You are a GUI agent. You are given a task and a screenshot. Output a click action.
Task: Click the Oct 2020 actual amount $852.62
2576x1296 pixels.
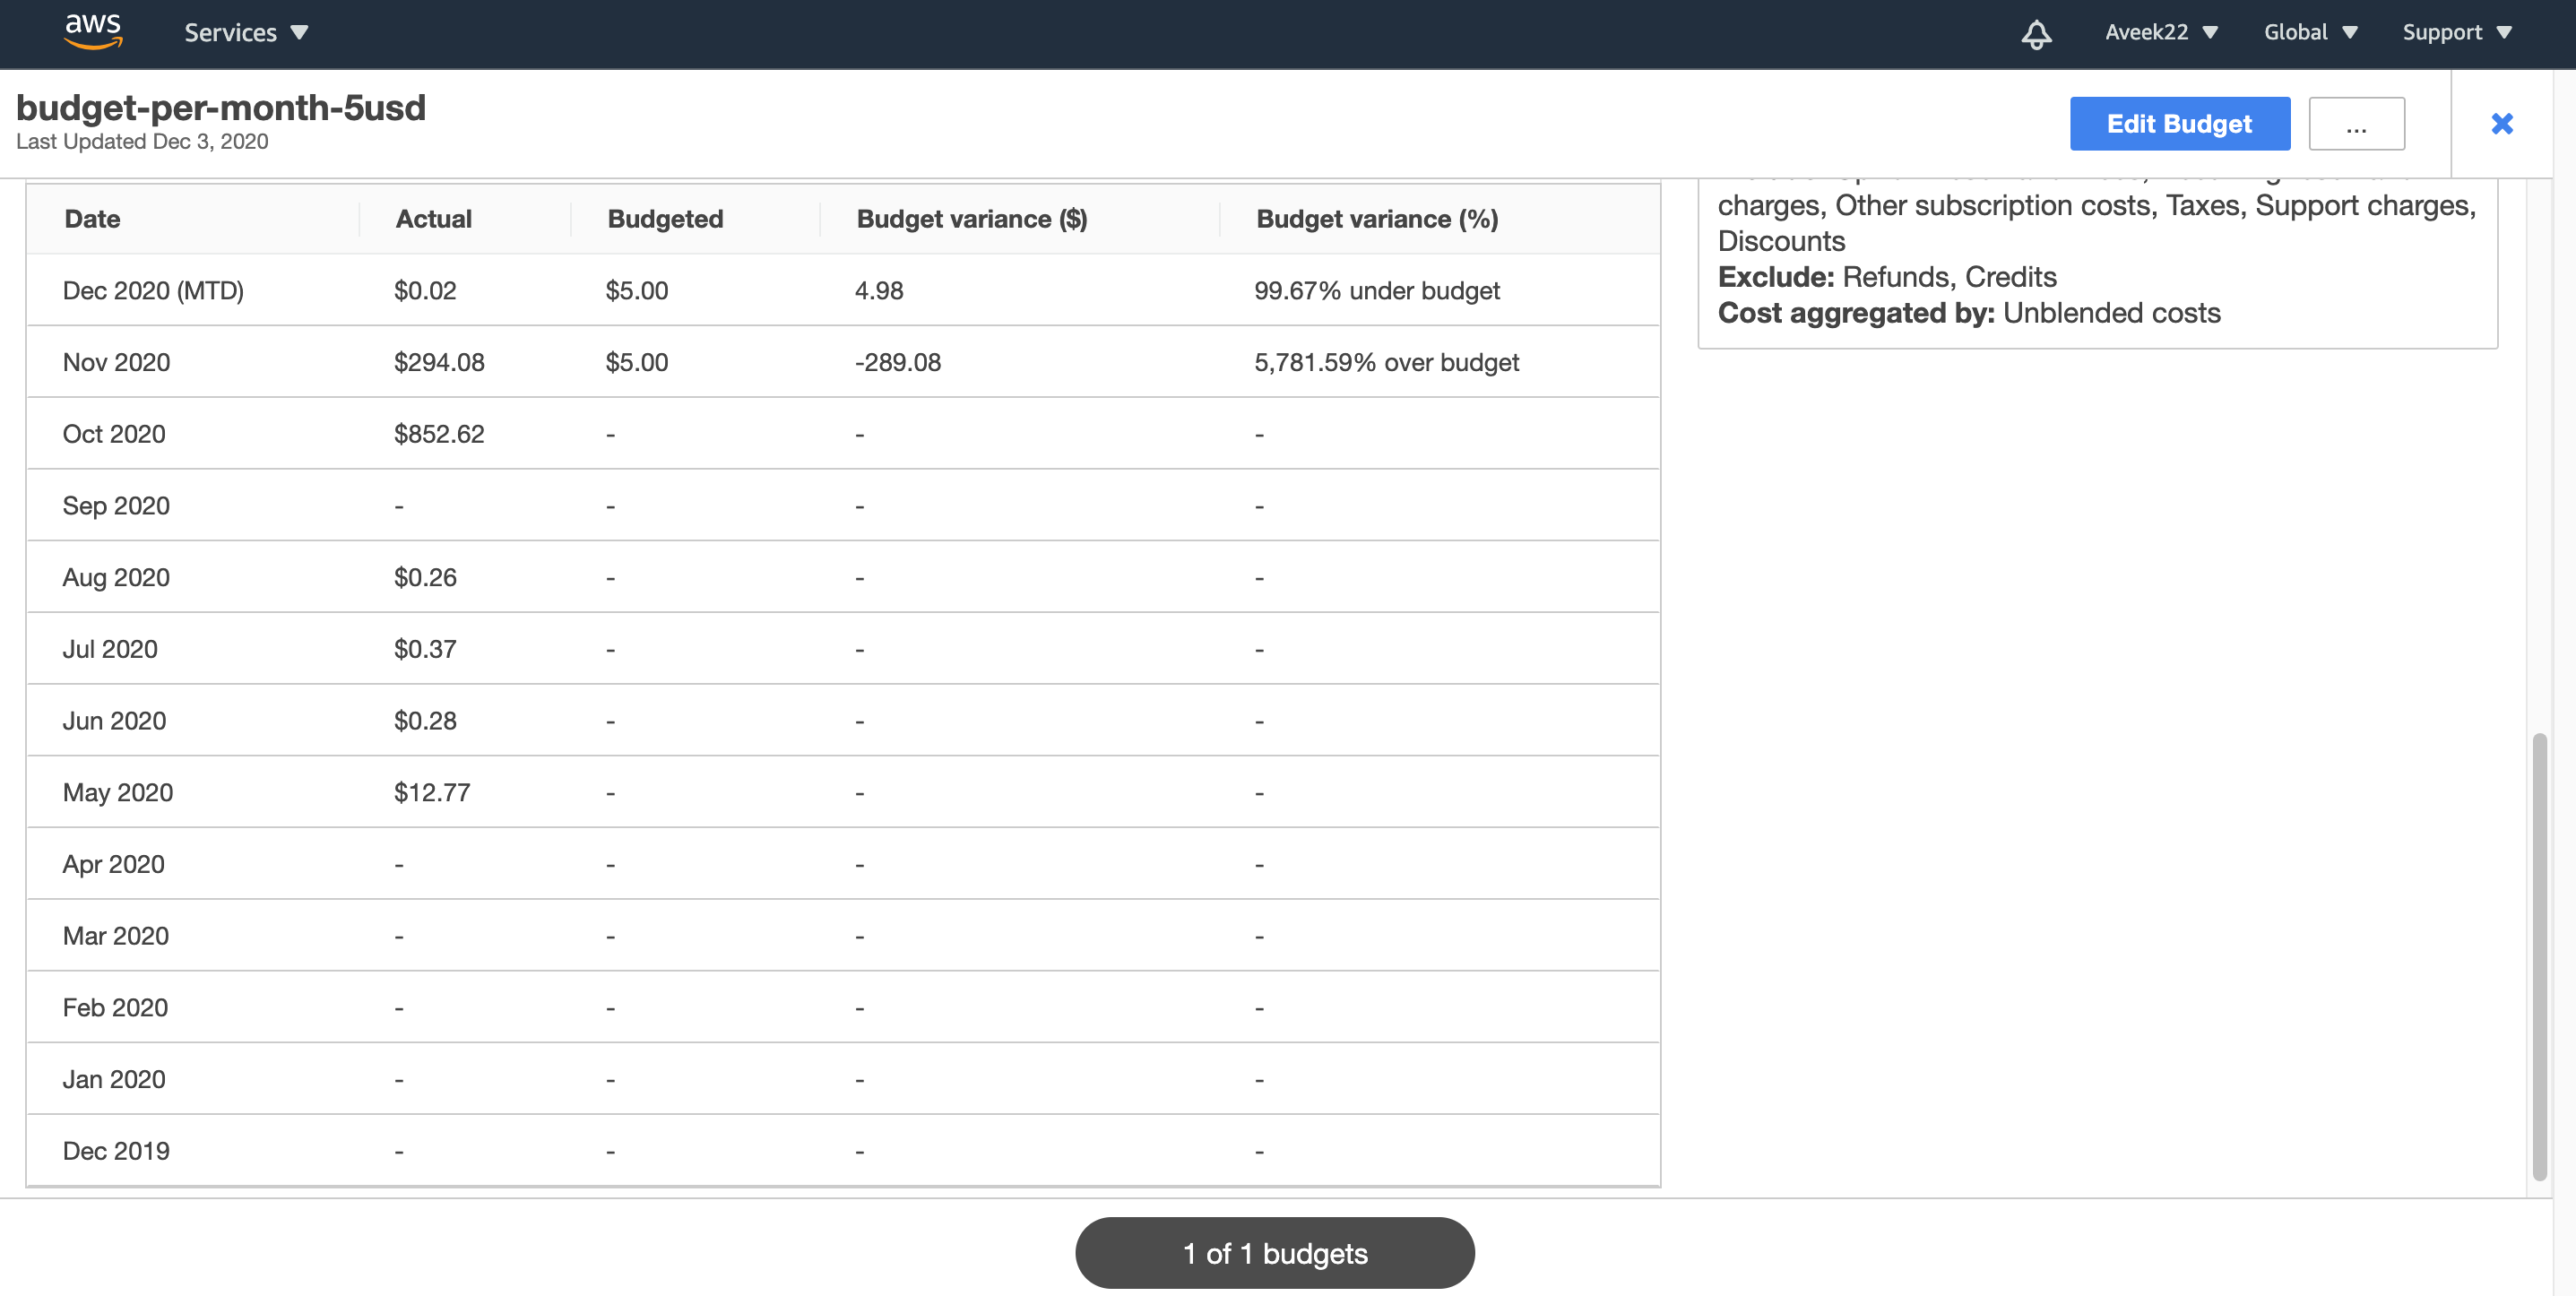[x=438, y=434]
